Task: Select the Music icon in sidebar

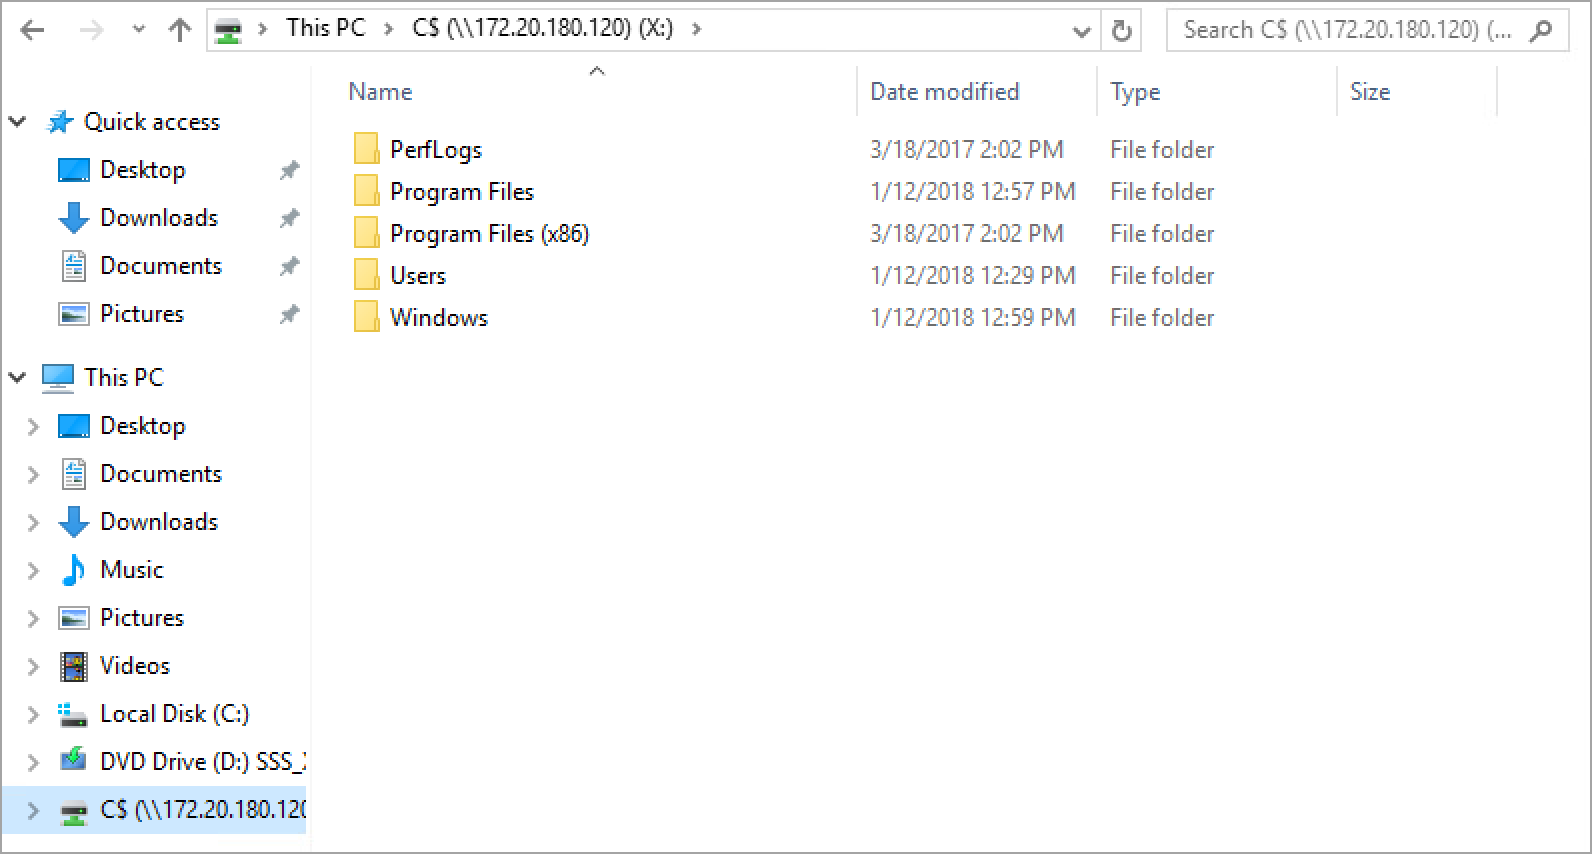Action: tap(73, 570)
